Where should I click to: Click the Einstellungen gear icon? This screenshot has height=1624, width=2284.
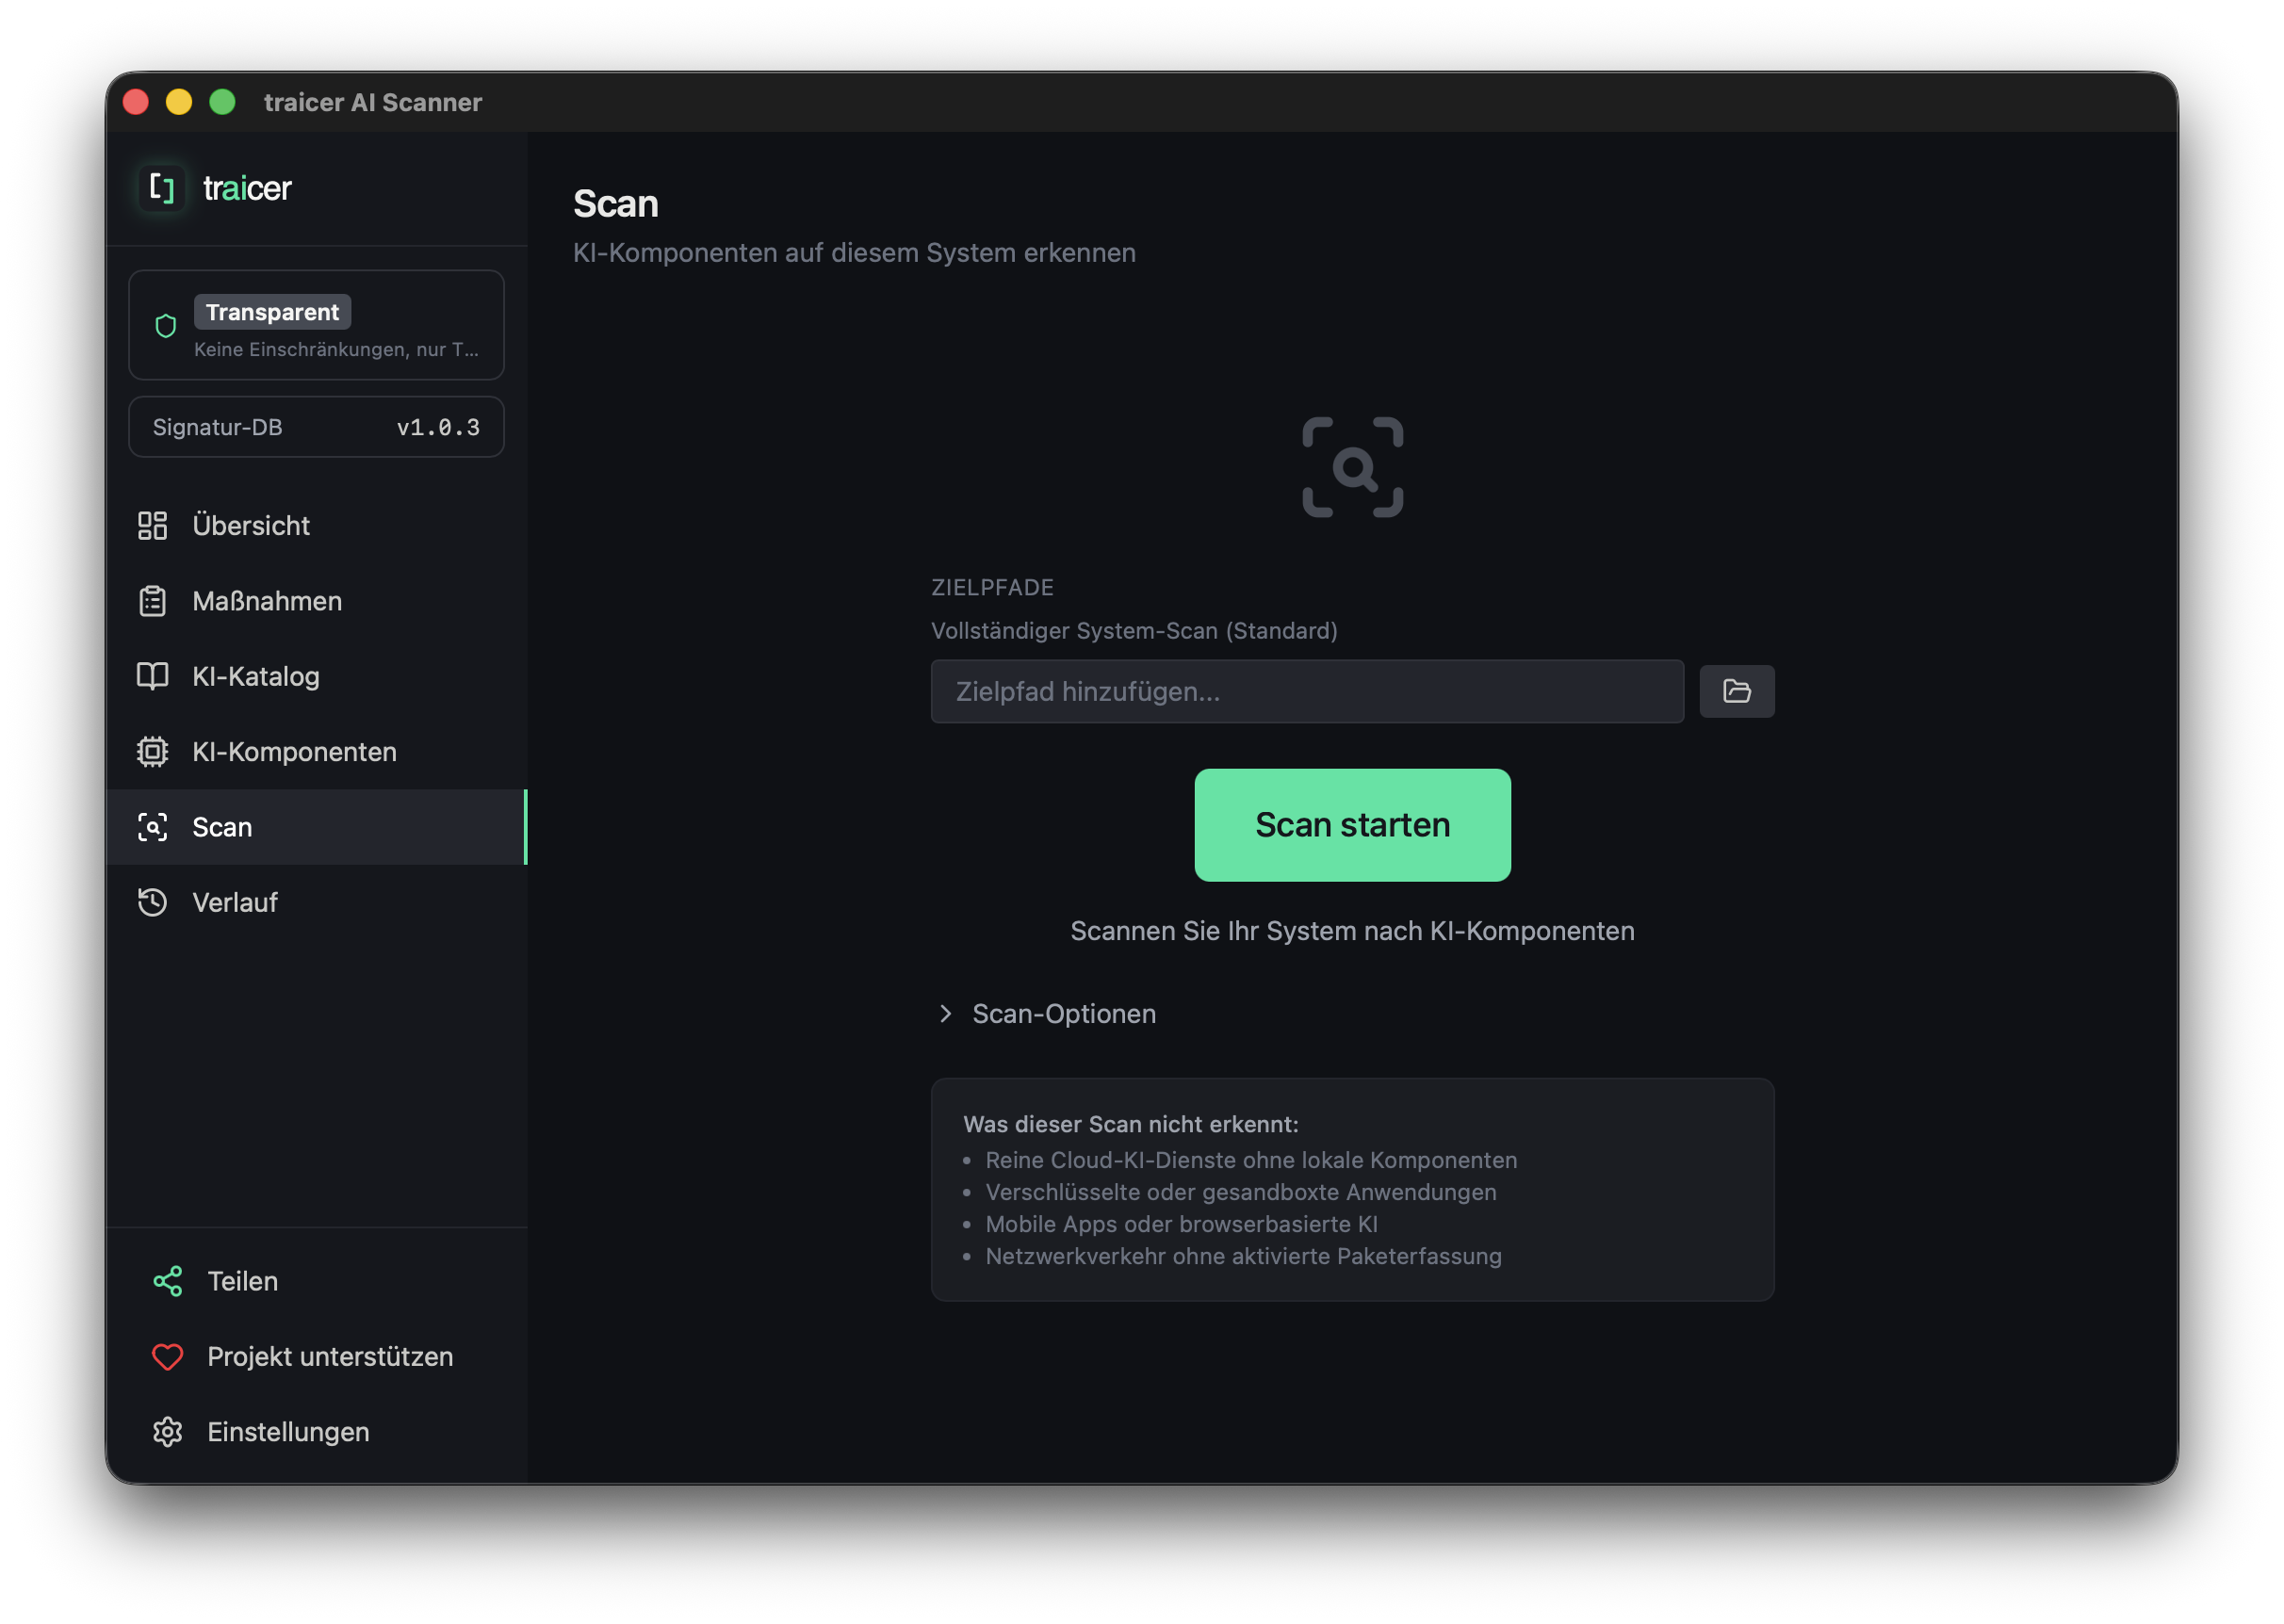(x=168, y=1433)
